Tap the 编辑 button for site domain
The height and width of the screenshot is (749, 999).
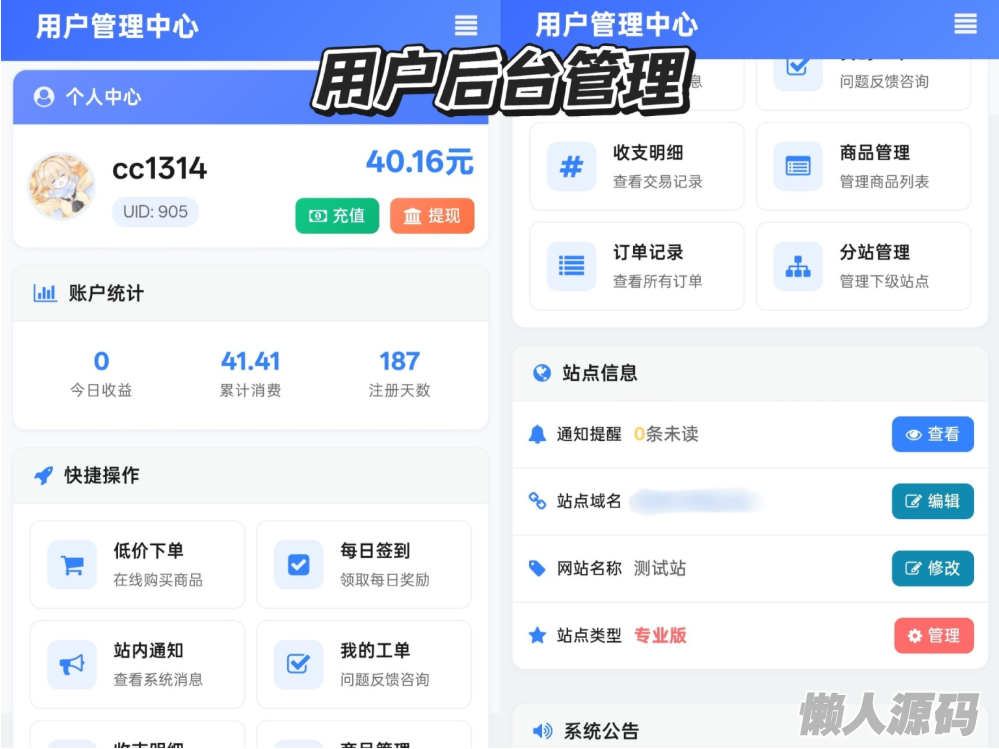click(x=933, y=501)
